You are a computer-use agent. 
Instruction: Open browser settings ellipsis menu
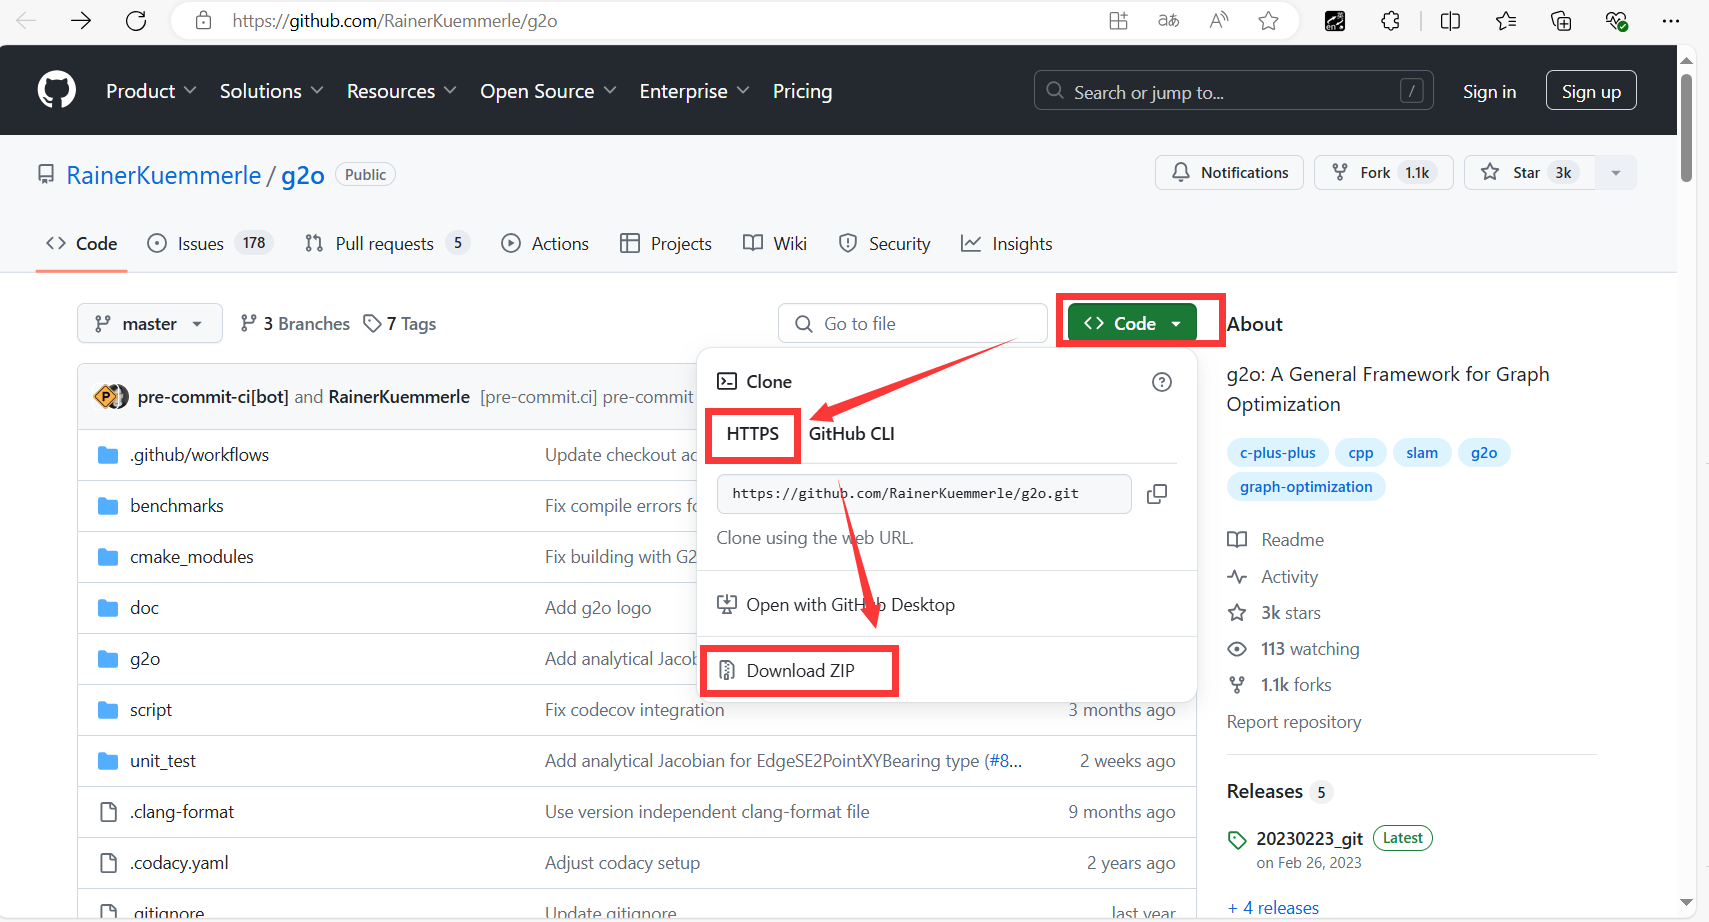(1670, 20)
